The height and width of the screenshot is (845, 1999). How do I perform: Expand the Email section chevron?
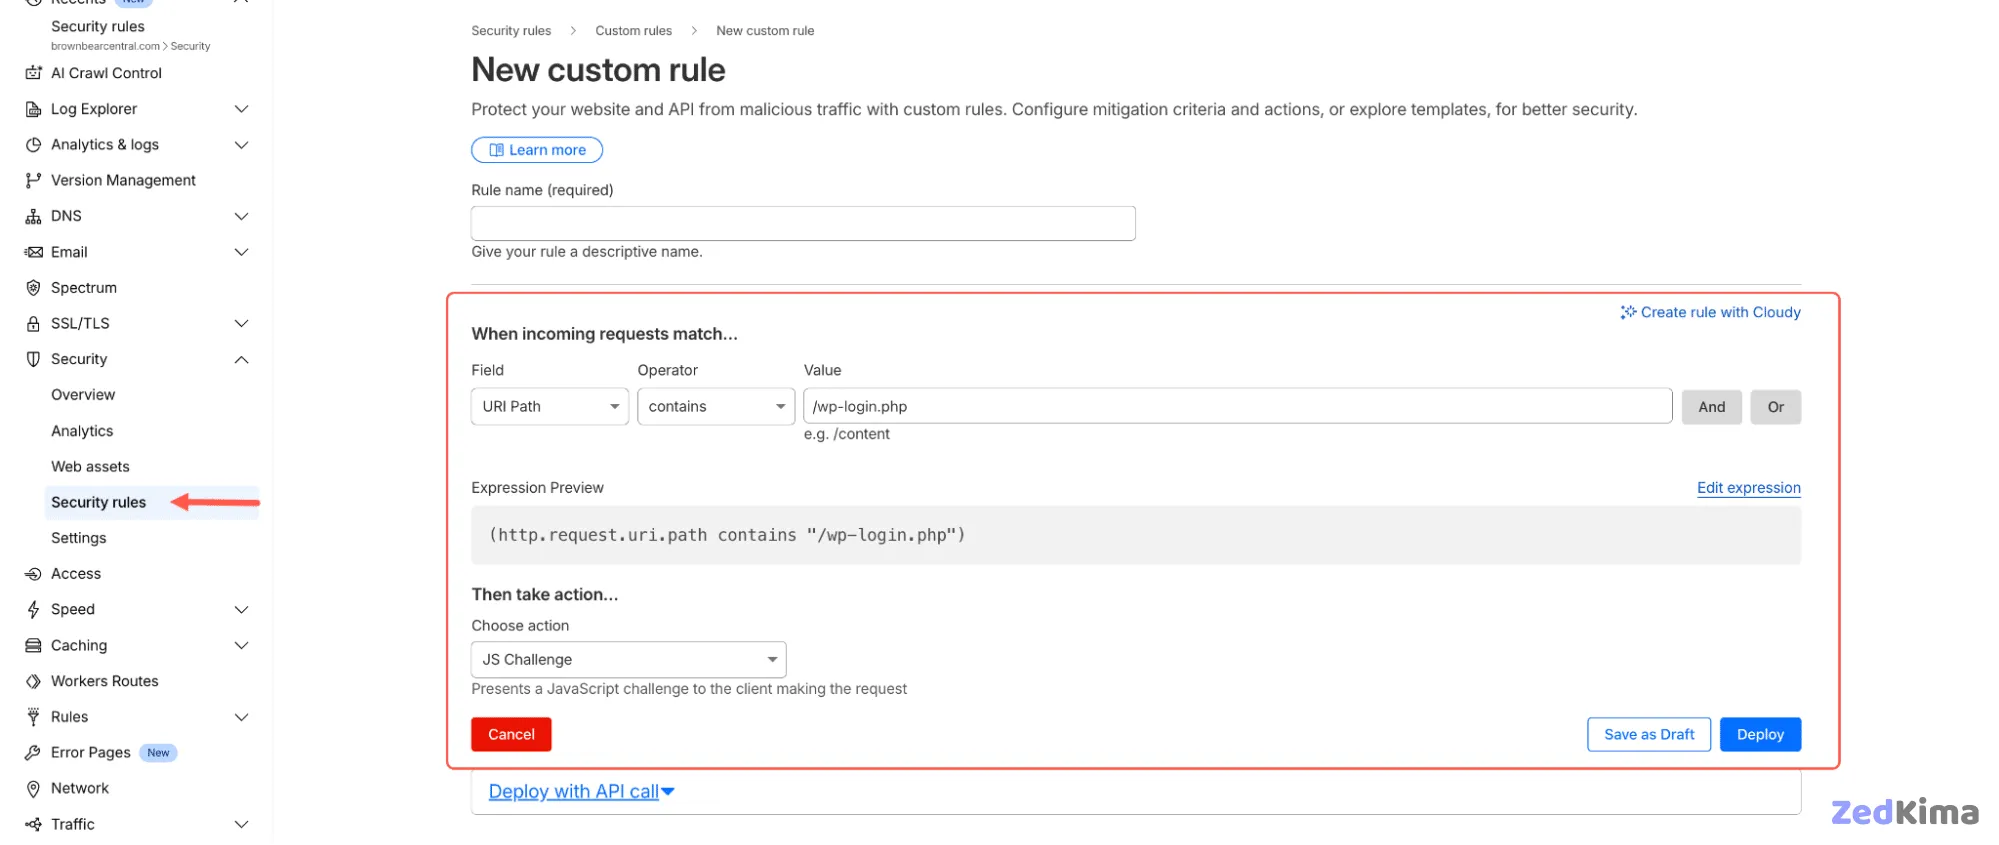coord(241,252)
